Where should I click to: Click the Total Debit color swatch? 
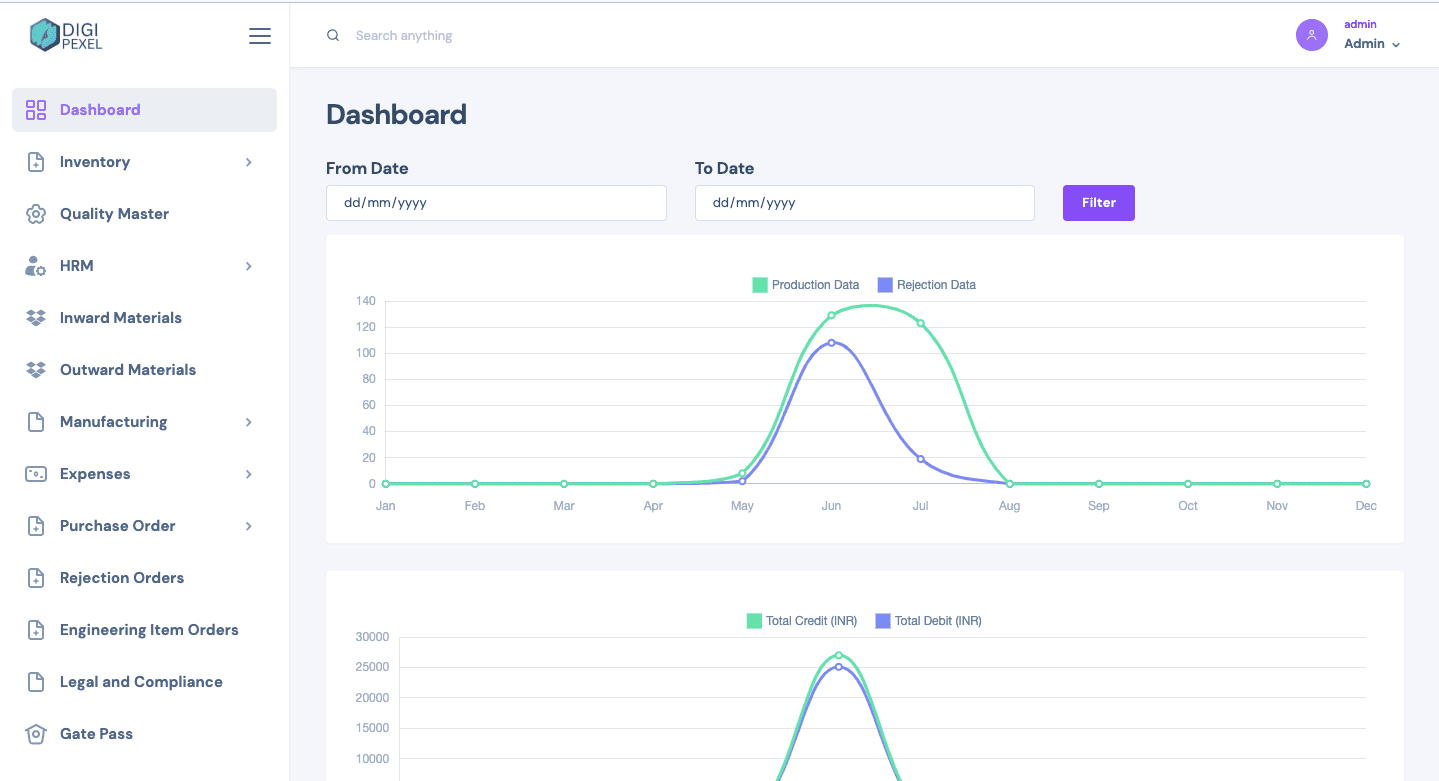883,621
